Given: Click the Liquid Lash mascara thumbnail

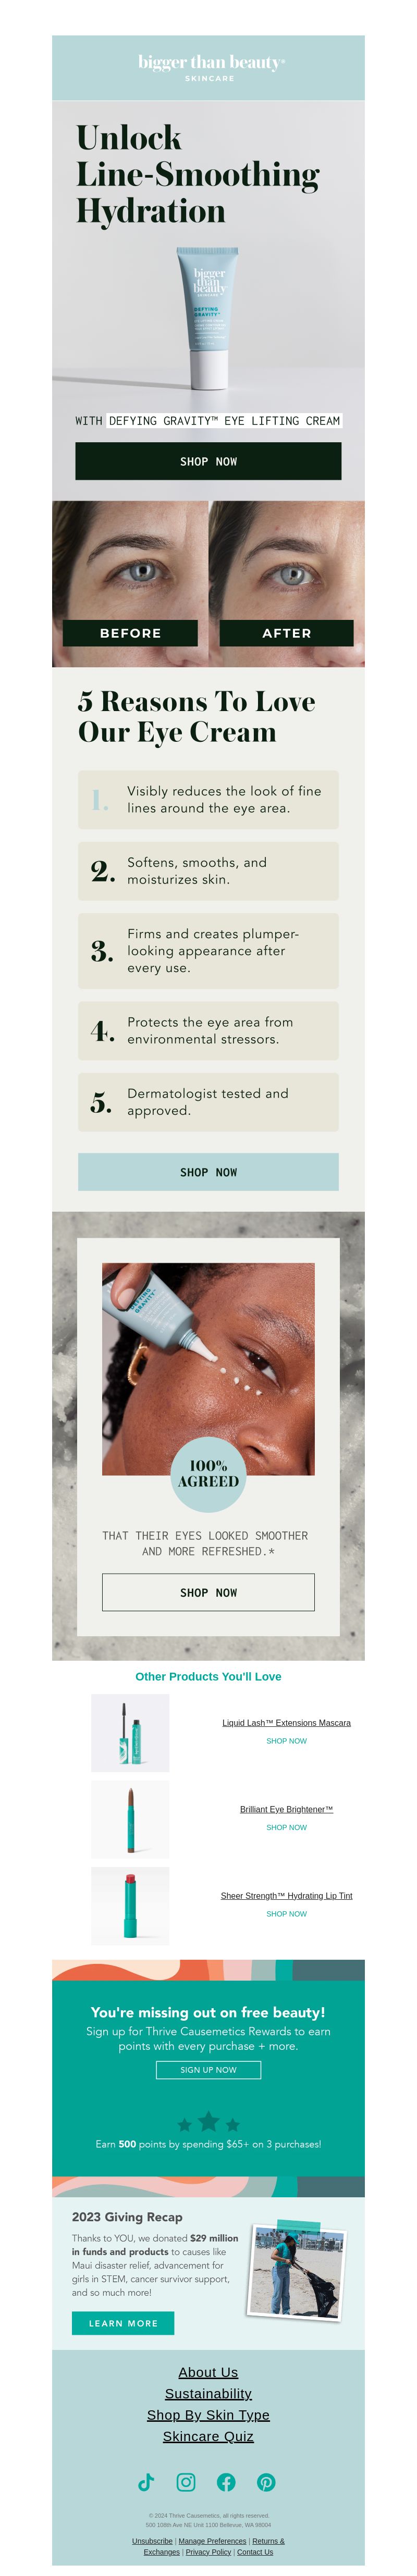Looking at the screenshot, I should click(130, 1733).
